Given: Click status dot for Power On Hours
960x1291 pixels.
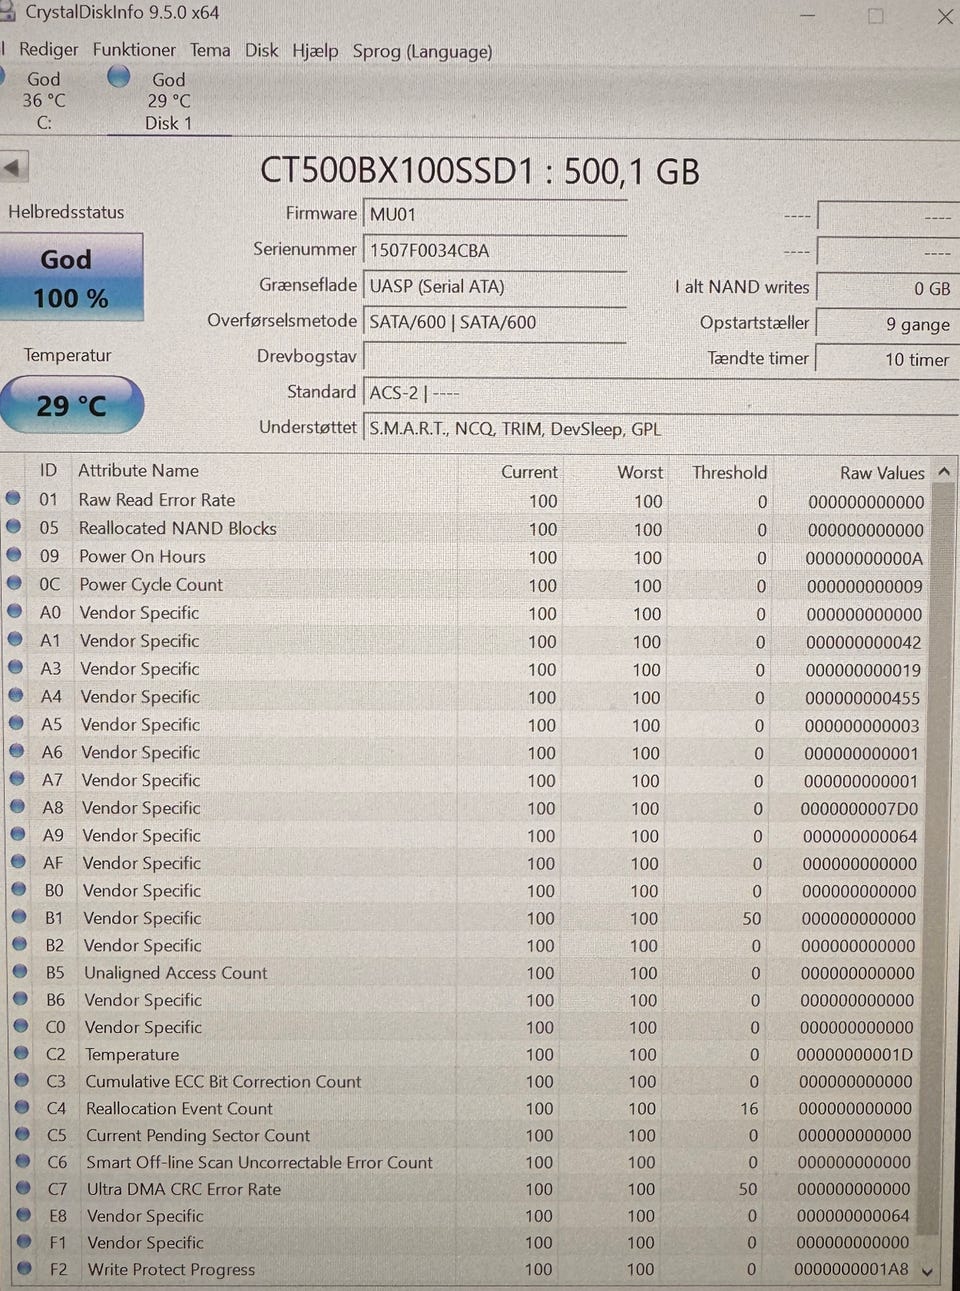Looking at the screenshot, I should pos(14,554).
